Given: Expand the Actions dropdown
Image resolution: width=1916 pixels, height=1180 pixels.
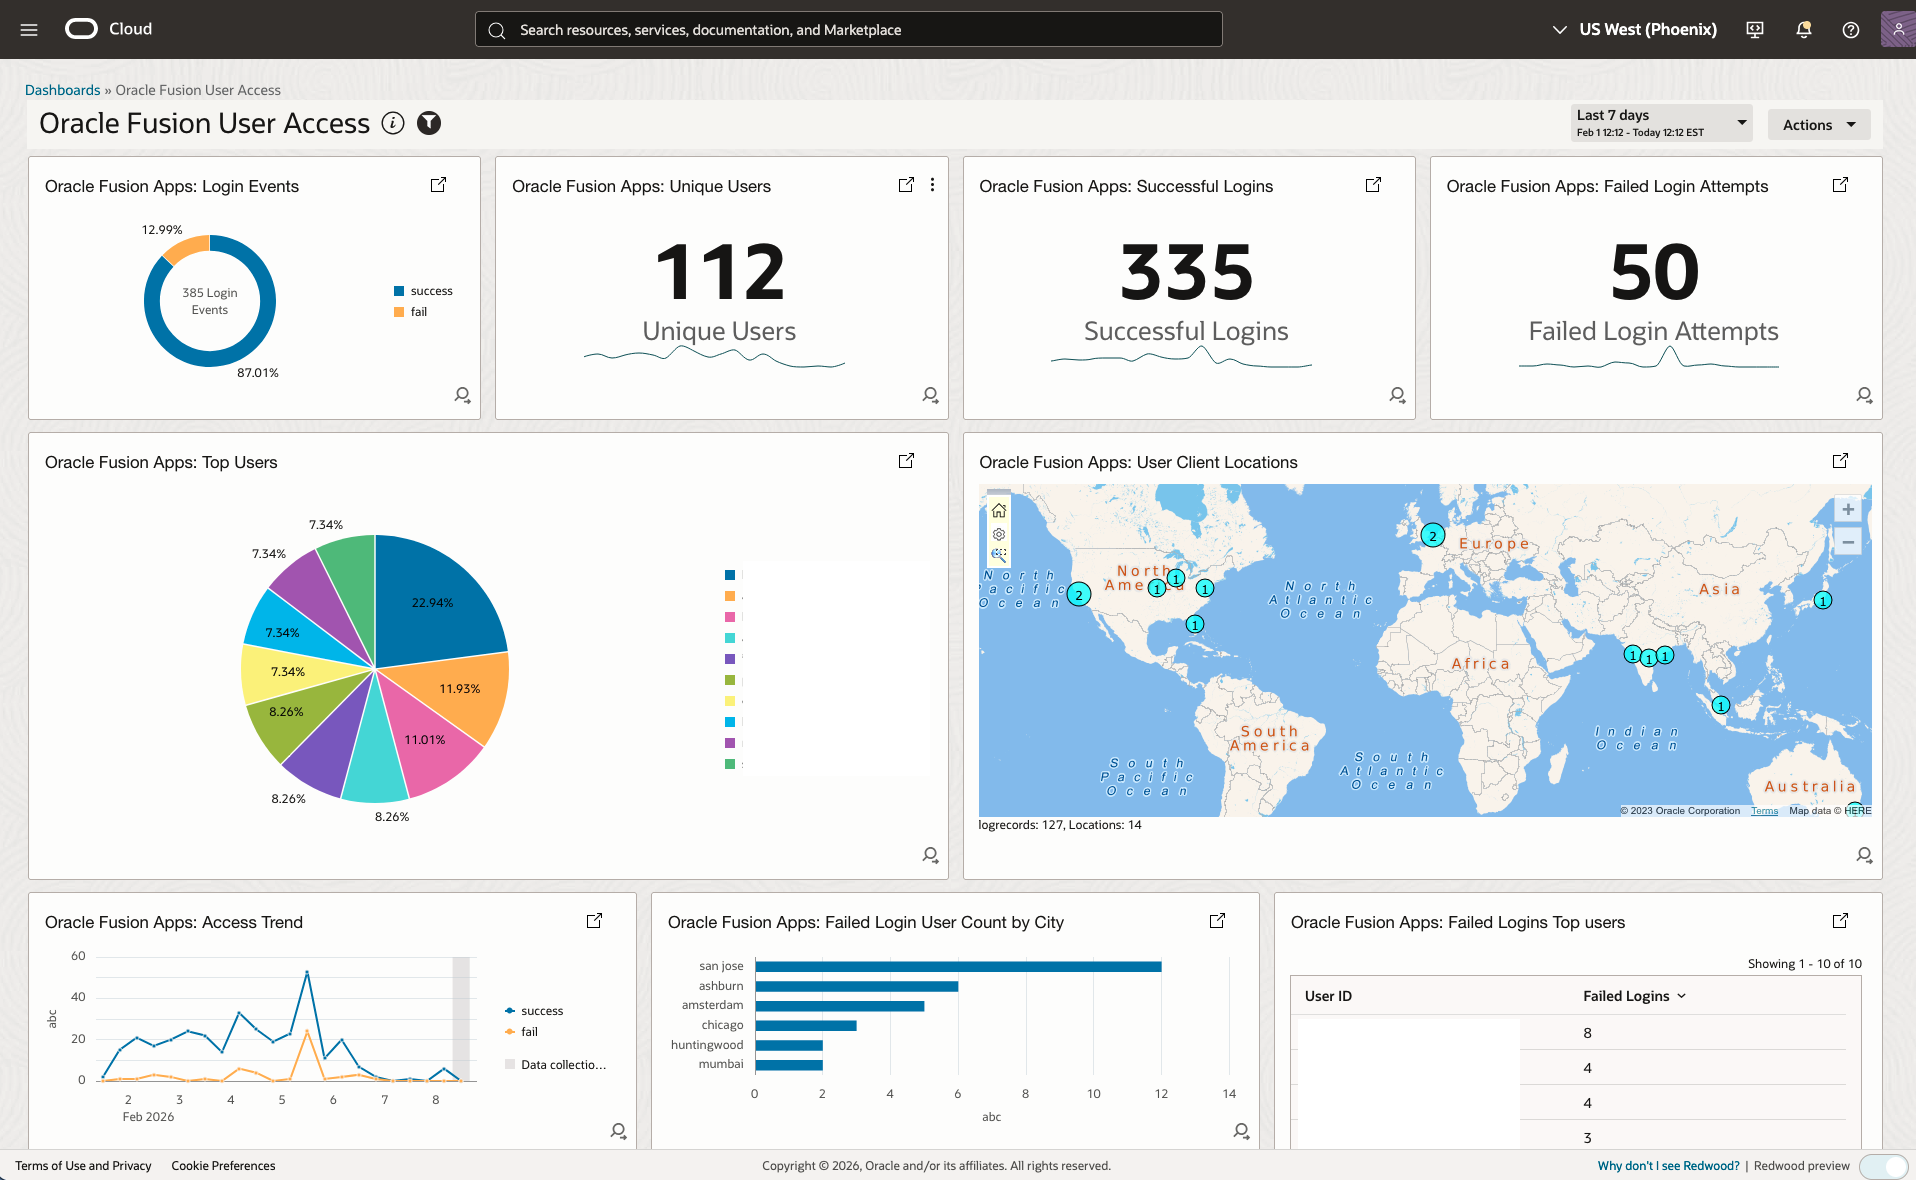Looking at the screenshot, I should 1818,124.
